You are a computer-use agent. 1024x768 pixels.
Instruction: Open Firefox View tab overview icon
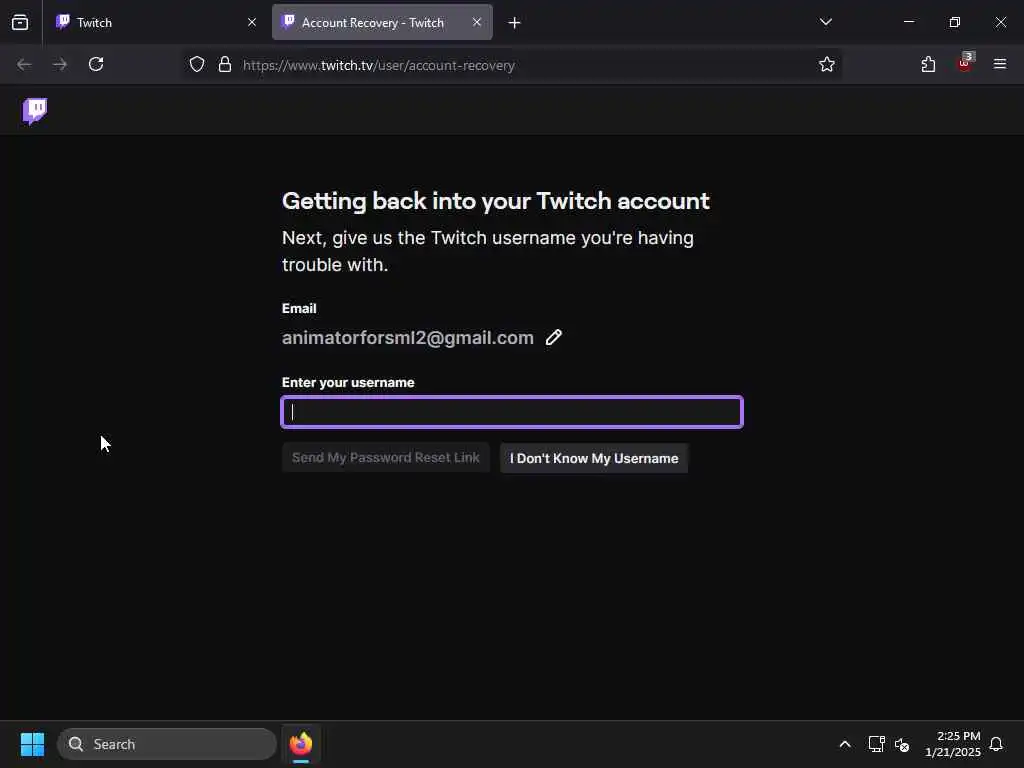20,22
